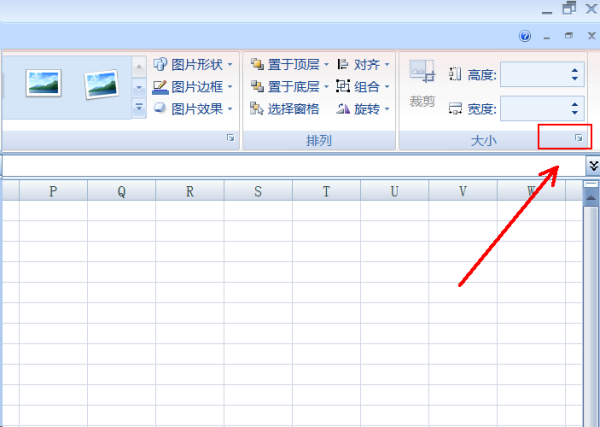Image resolution: width=600 pixels, height=427 pixels.
Task: Select column P header
Action: [53, 191]
